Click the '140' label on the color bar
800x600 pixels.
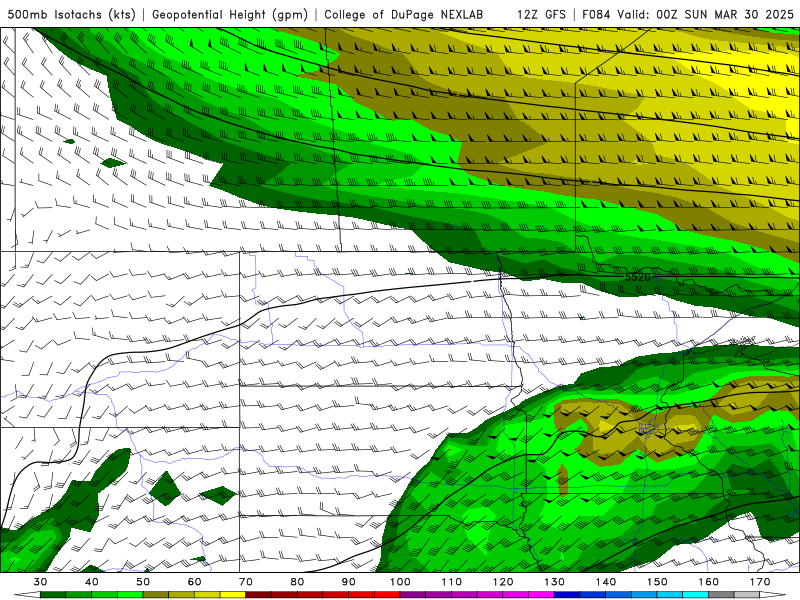tap(606, 582)
